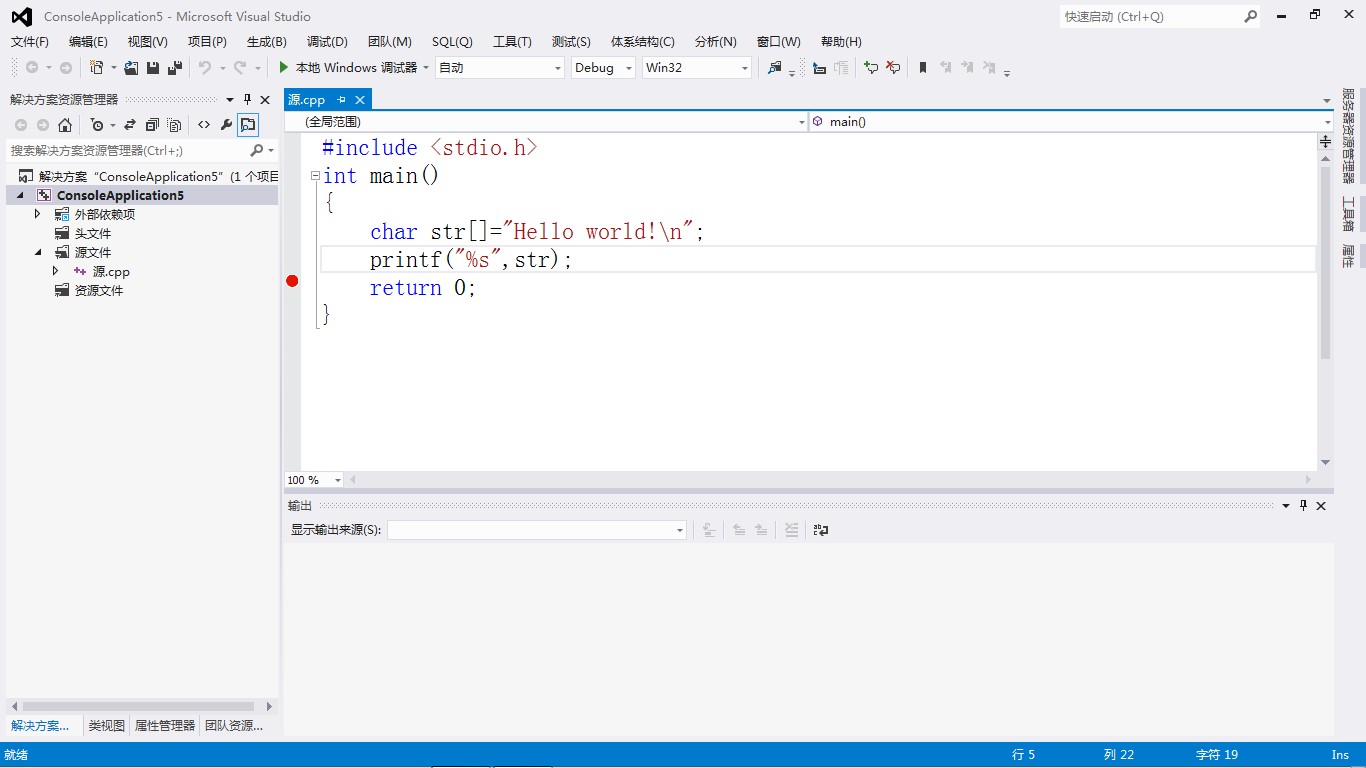Expand the 外部依赖项 tree node

38,214
